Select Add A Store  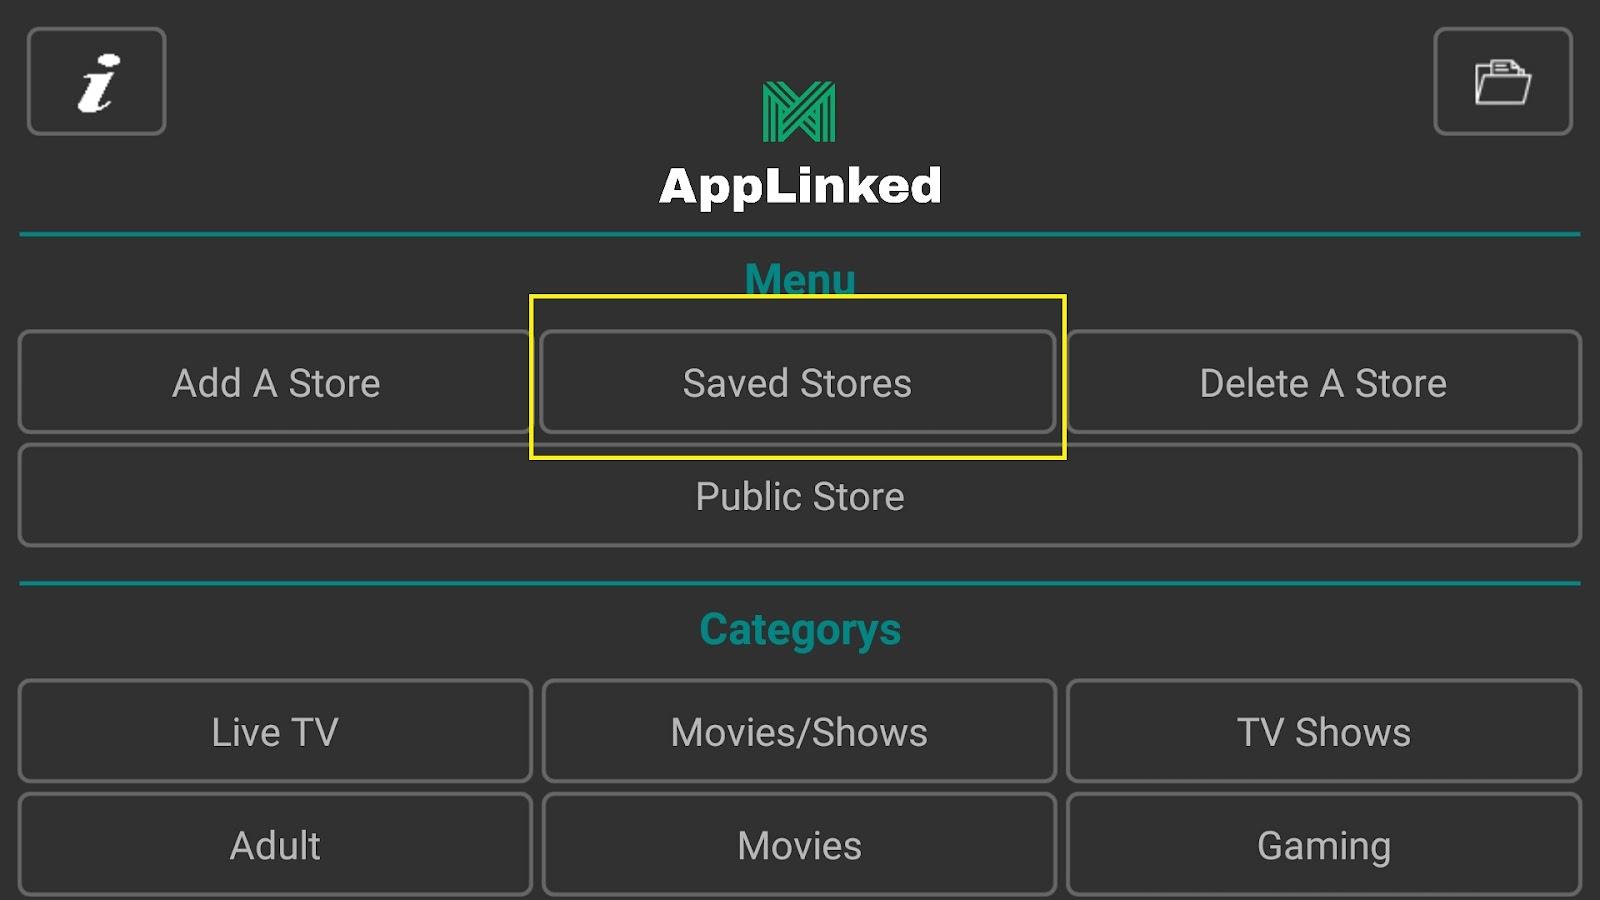[275, 382]
